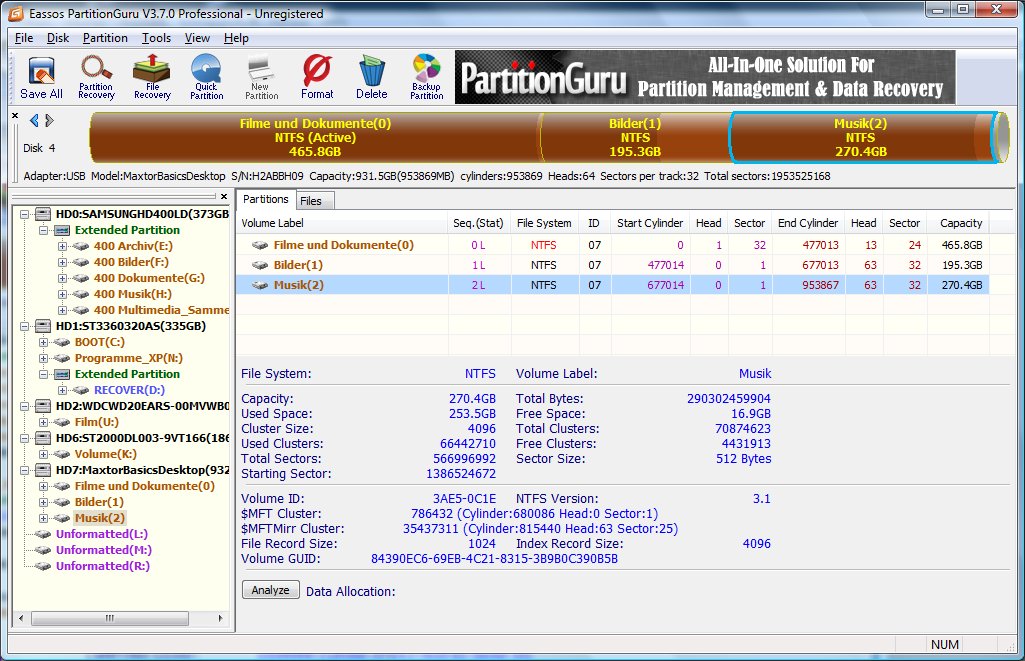Image resolution: width=1025 pixels, height=661 pixels.
Task: Click the Analyze button
Action: pos(271,590)
